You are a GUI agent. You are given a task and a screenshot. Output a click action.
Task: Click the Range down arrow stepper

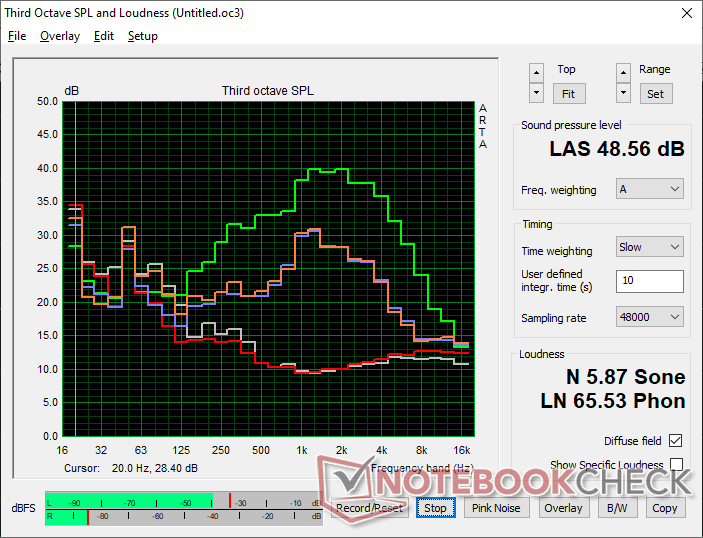[x=624, y=93]
